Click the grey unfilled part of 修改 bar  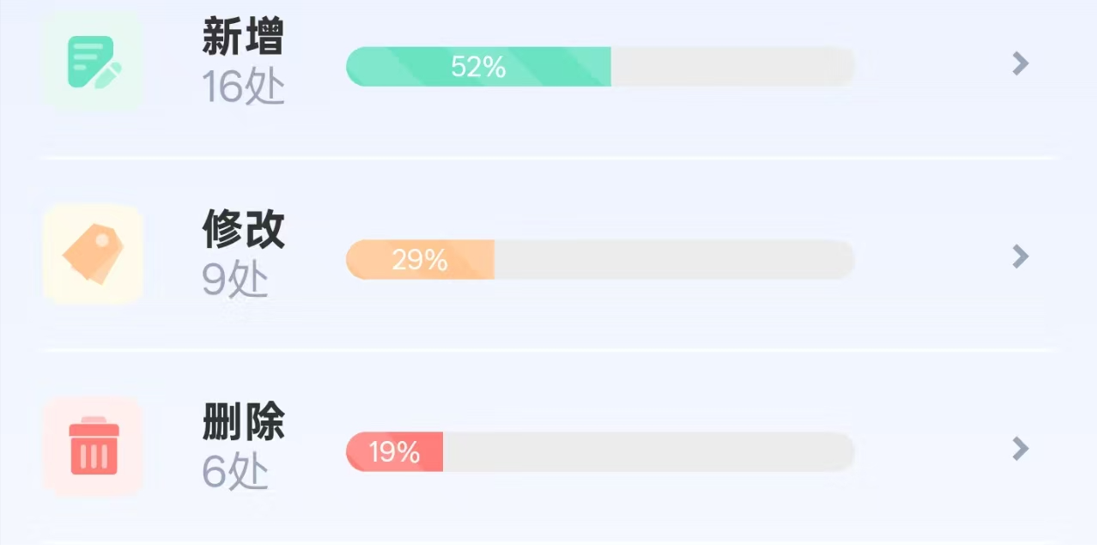[674, 260]
